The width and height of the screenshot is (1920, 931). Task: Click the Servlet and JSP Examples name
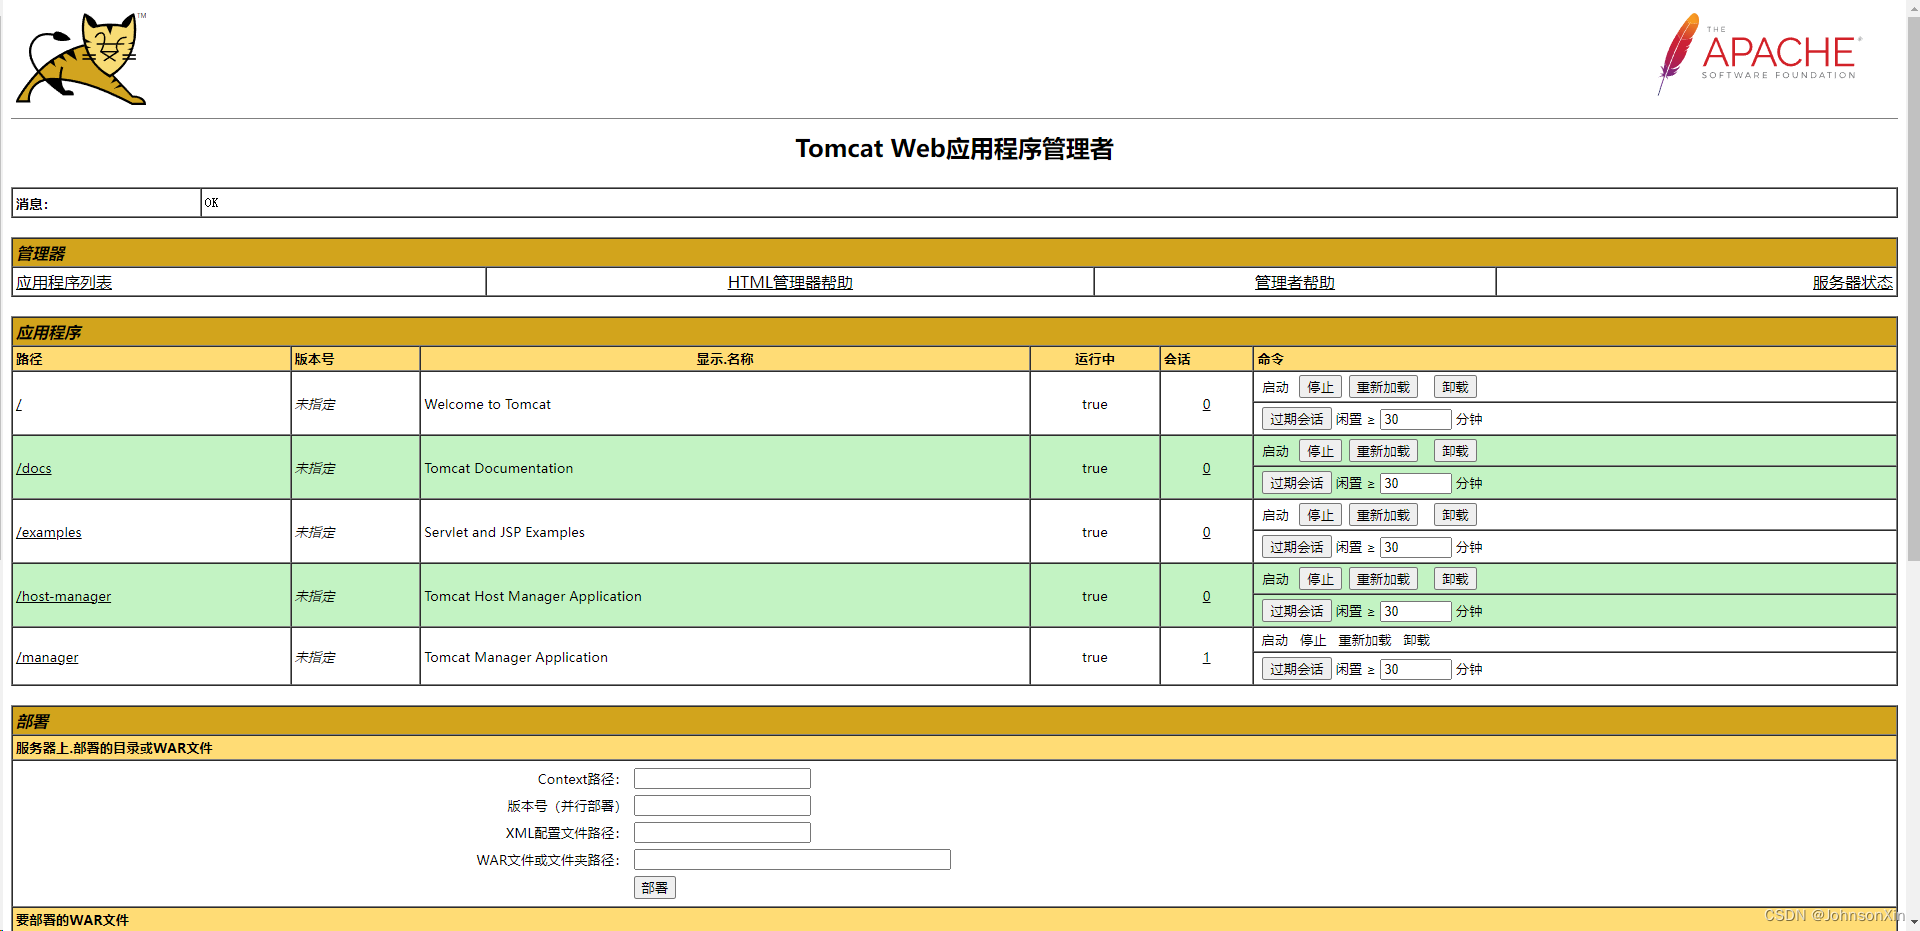[x=504, y=532]
